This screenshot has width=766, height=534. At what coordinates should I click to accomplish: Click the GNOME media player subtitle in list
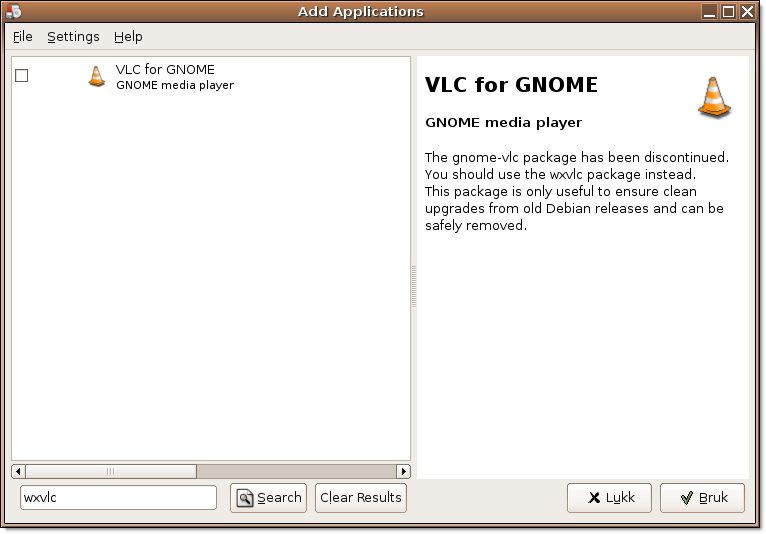175,85
